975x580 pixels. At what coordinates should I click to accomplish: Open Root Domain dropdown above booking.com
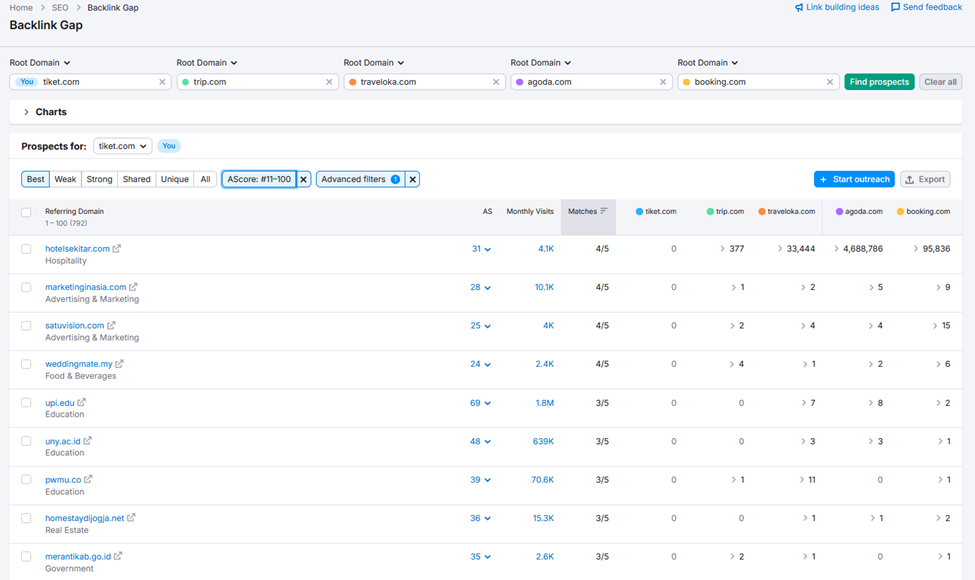point(708,63)
